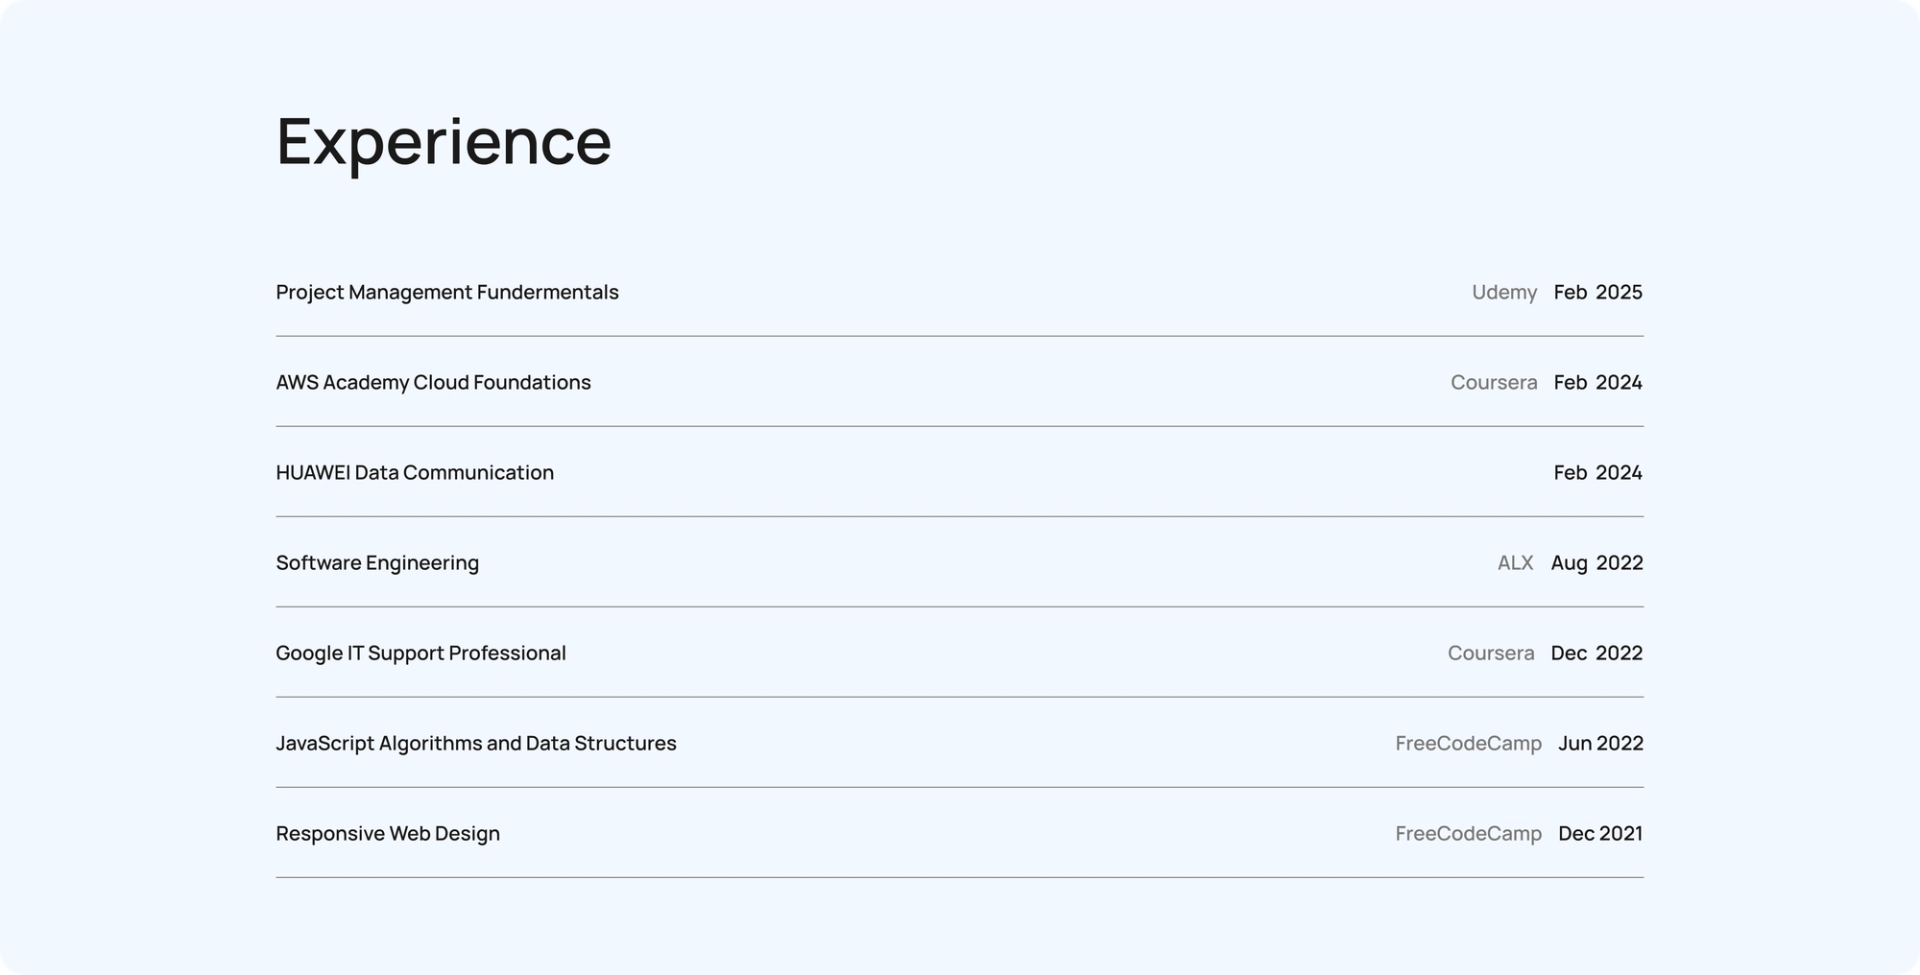This screenshot has height=975, width=1920.
Task: Select Google IT Support Professional entry
Action: pos(421,653)
